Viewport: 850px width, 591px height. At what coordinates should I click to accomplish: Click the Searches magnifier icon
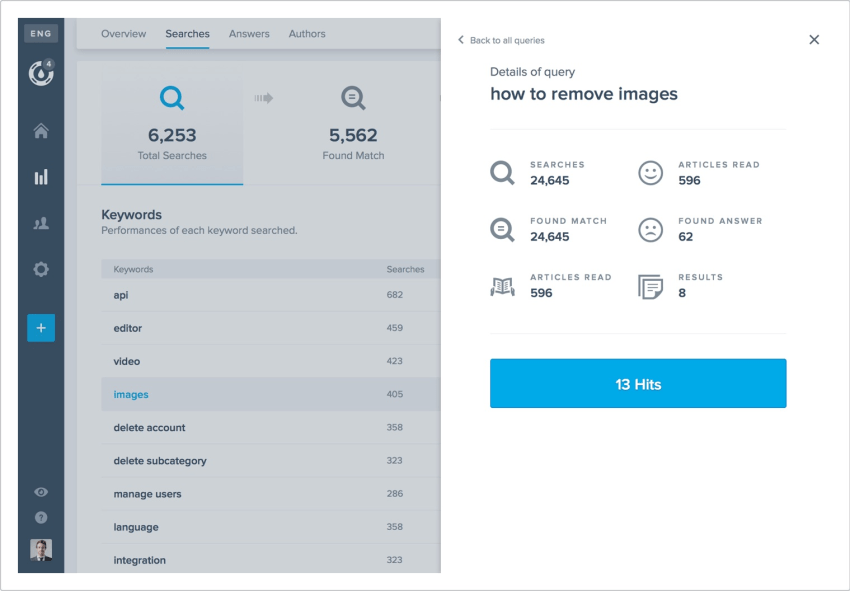pos(502,173)
